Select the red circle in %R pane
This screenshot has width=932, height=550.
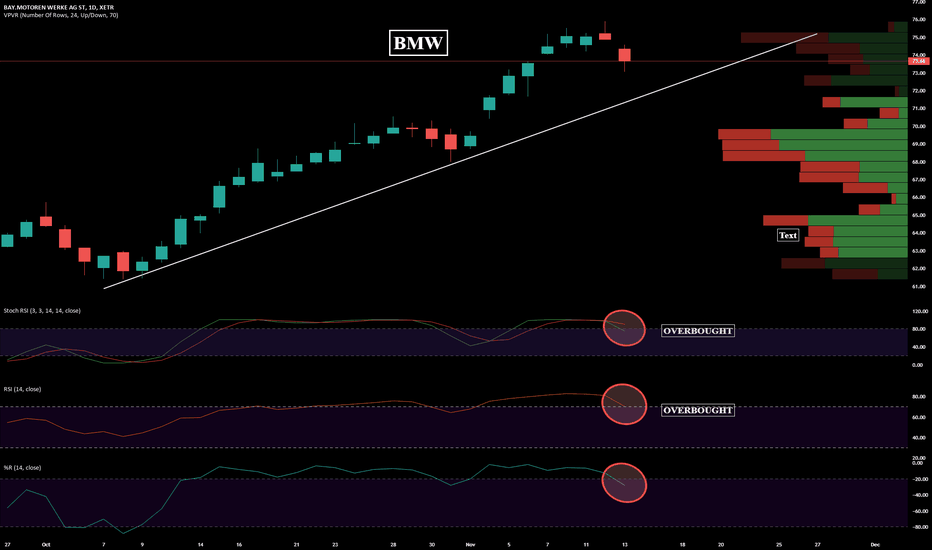[x=624, y=483]
